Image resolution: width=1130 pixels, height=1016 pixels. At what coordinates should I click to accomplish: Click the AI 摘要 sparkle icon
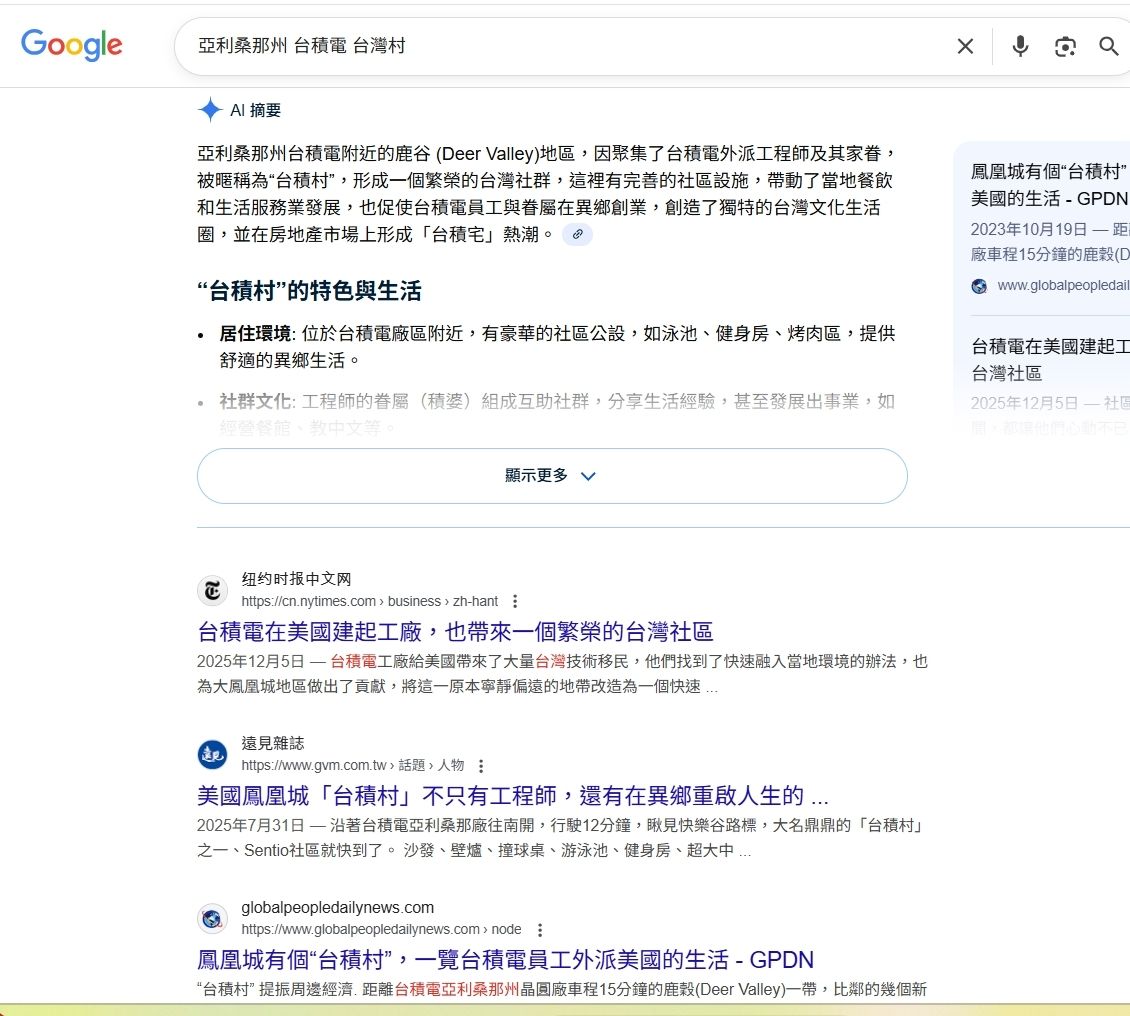[210, 110]
